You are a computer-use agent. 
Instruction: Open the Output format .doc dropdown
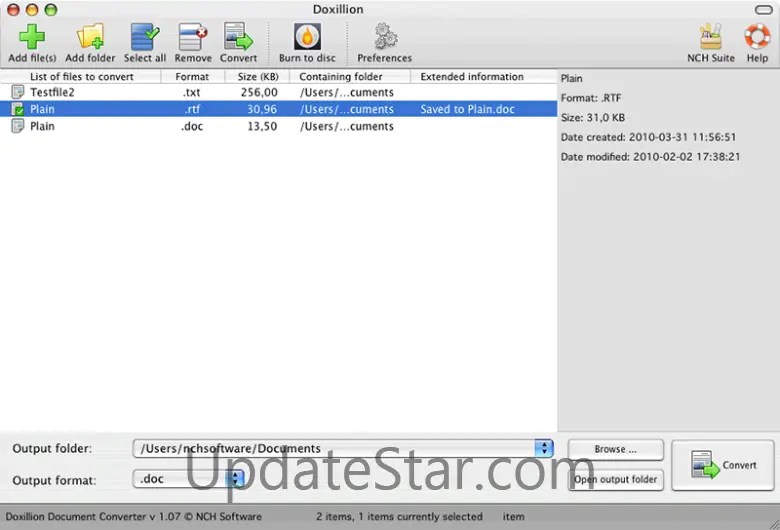[x=189, y=479]
